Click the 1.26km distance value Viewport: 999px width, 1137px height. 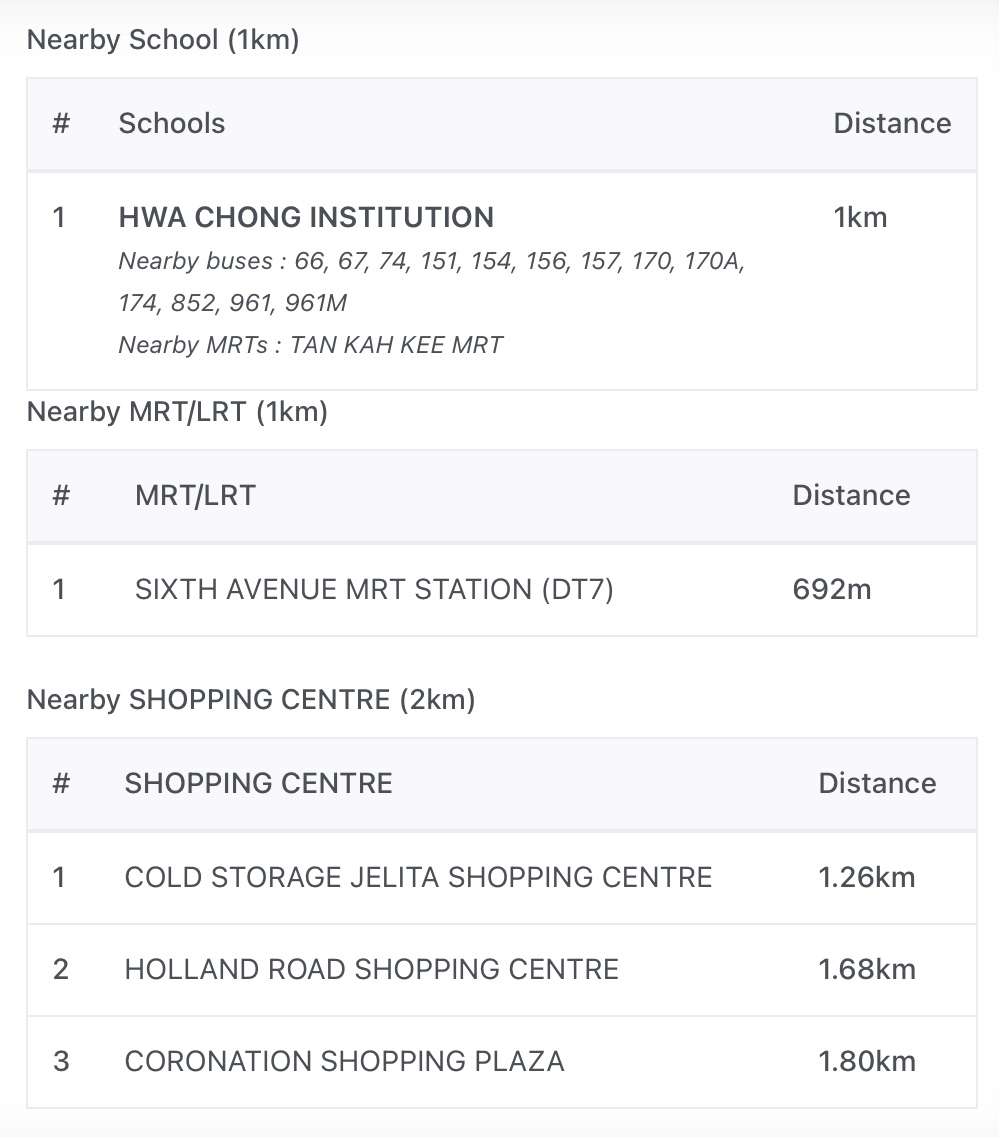pos(867,877)
